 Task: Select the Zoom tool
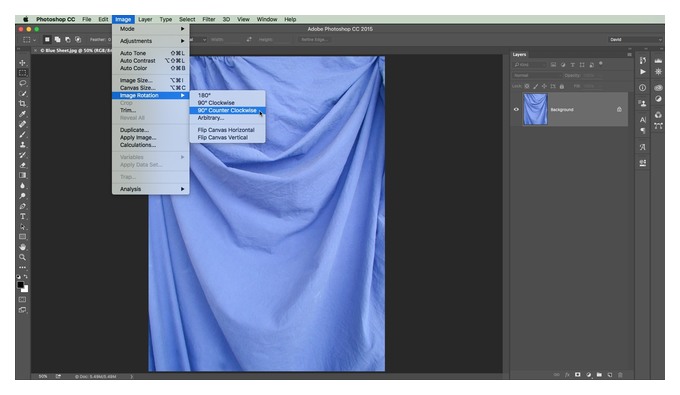point(23,258)
